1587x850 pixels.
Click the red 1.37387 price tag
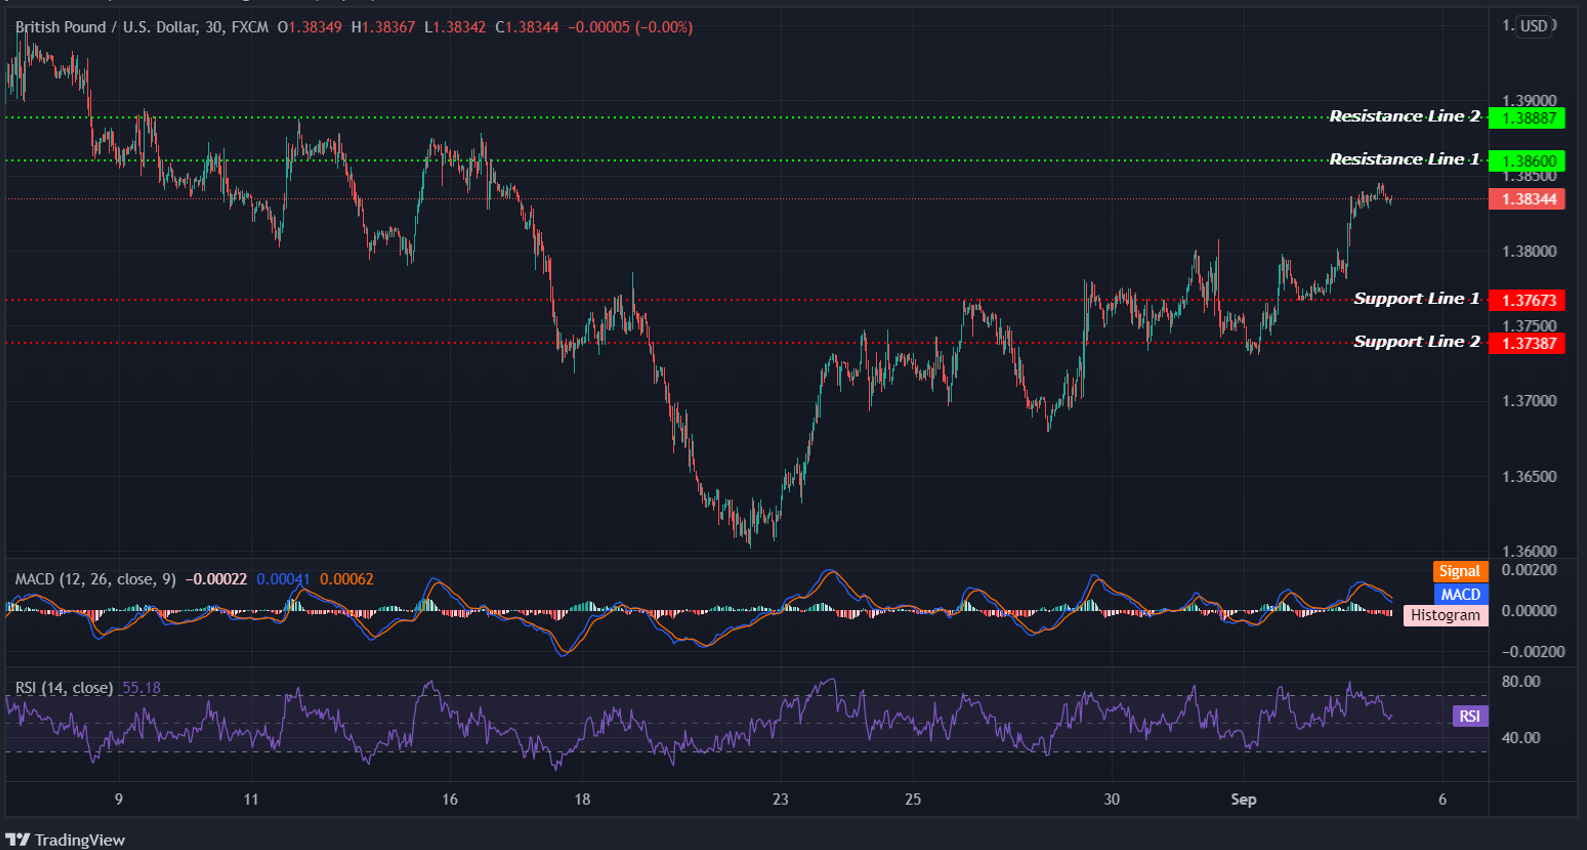(1526, 343)
